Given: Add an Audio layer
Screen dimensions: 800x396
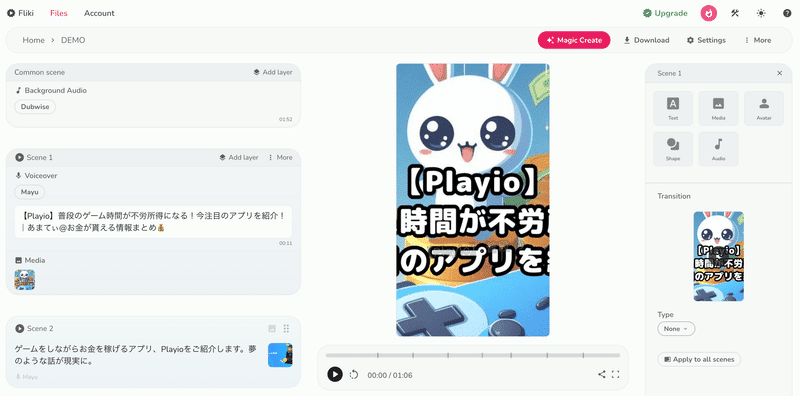Looking at the screenshot, I should pos(718,149).
